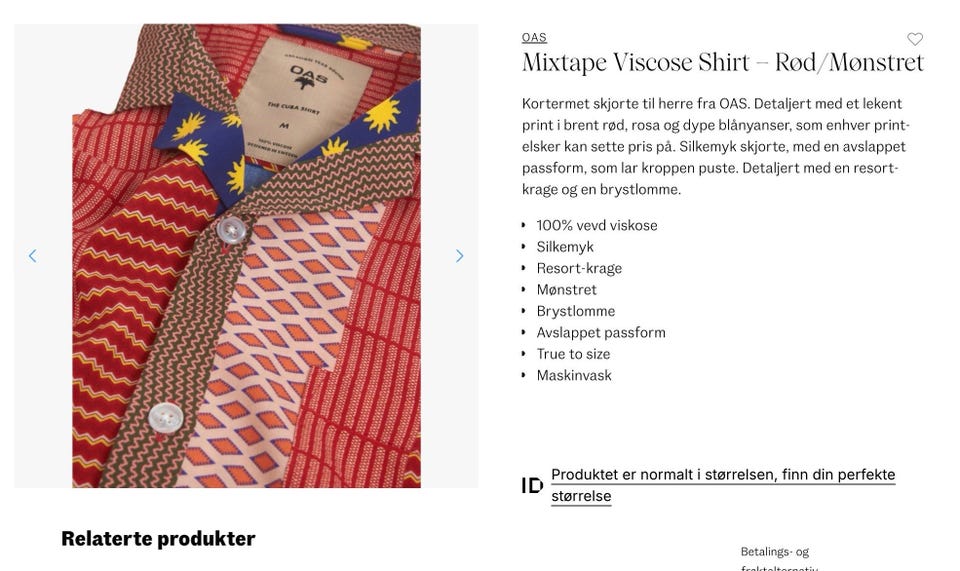Select the 'True to size' bullet
The height and width of the screenshot is (571, 960).
[x=573, y=354]
